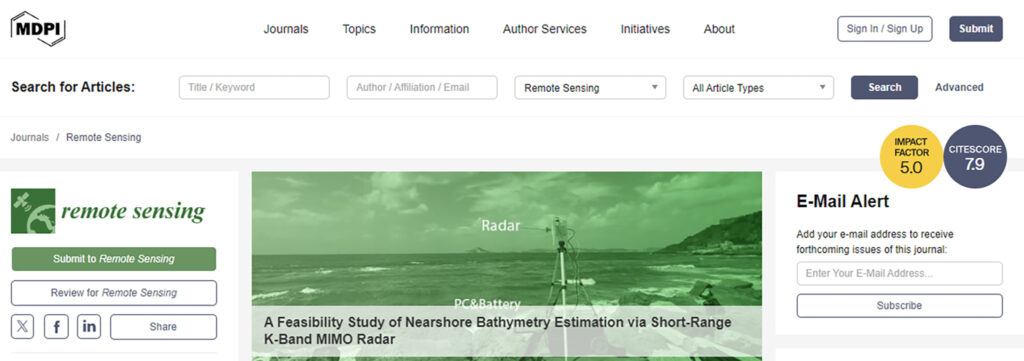The height and width of the screenshot is (361, 1024).
Task: Open the Initiatives menu
Action: (645, 29)
